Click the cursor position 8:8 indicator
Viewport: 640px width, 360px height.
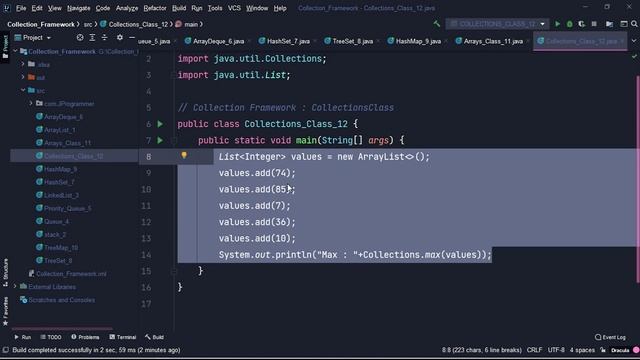click(482, 350)
